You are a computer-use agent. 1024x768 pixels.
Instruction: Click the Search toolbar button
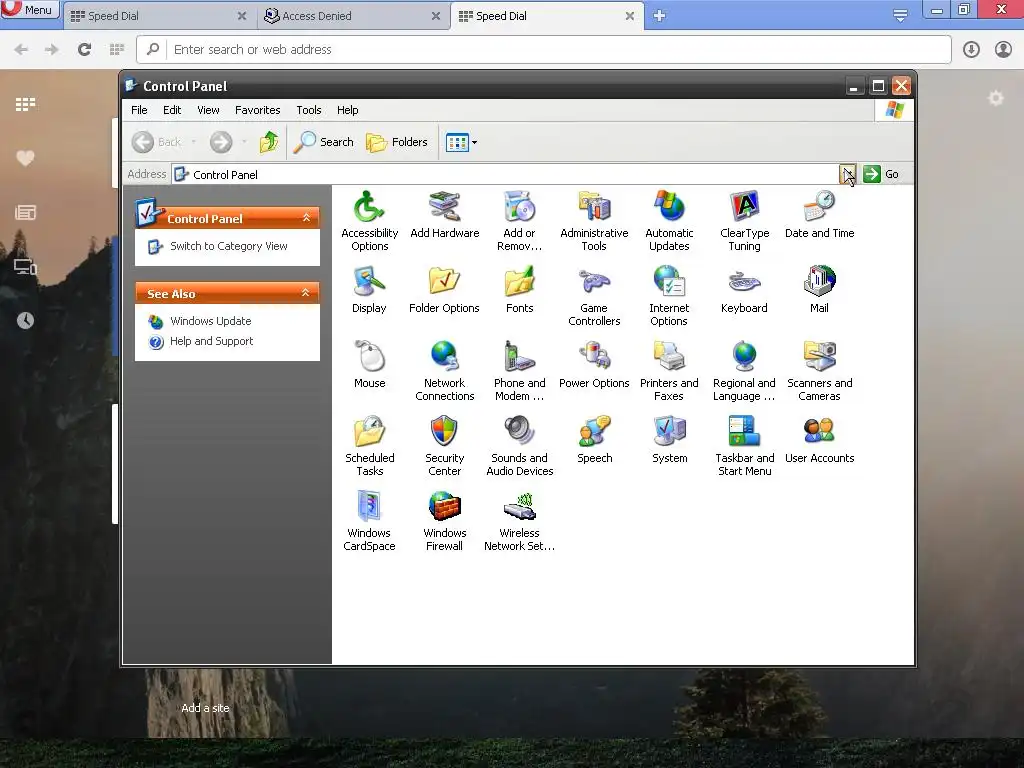click(x=323, y=142)
